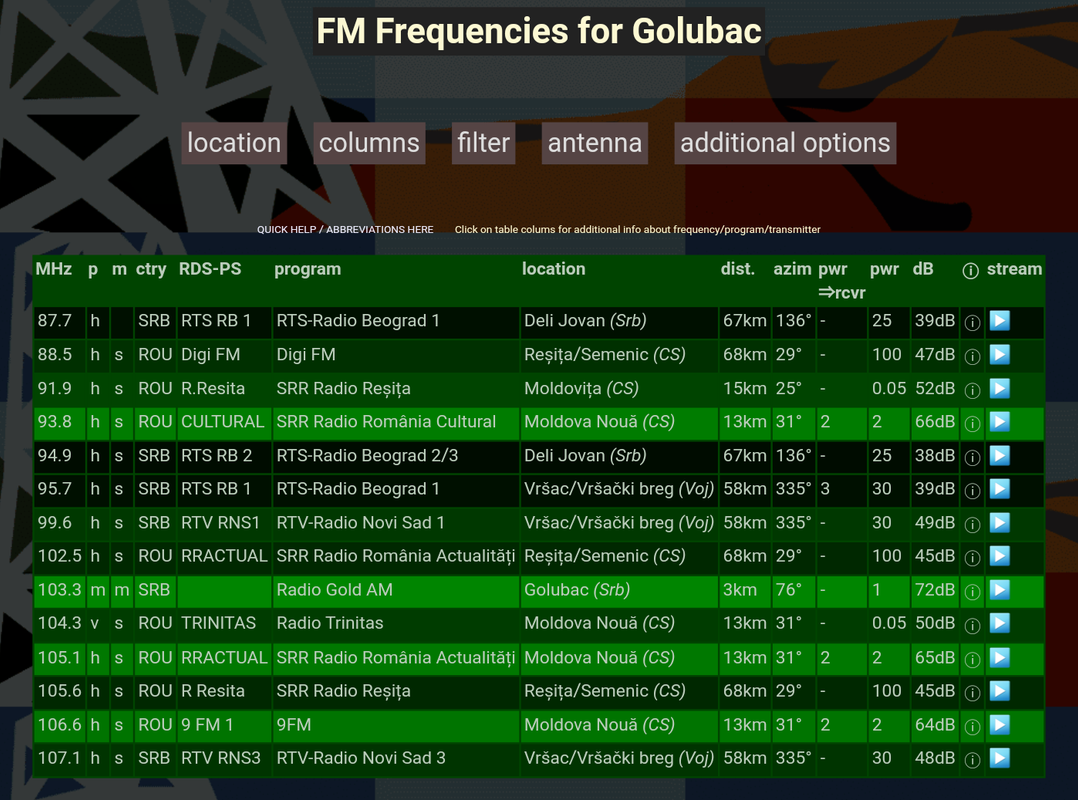Play stream for 106.6 9FM

[999, 724]
